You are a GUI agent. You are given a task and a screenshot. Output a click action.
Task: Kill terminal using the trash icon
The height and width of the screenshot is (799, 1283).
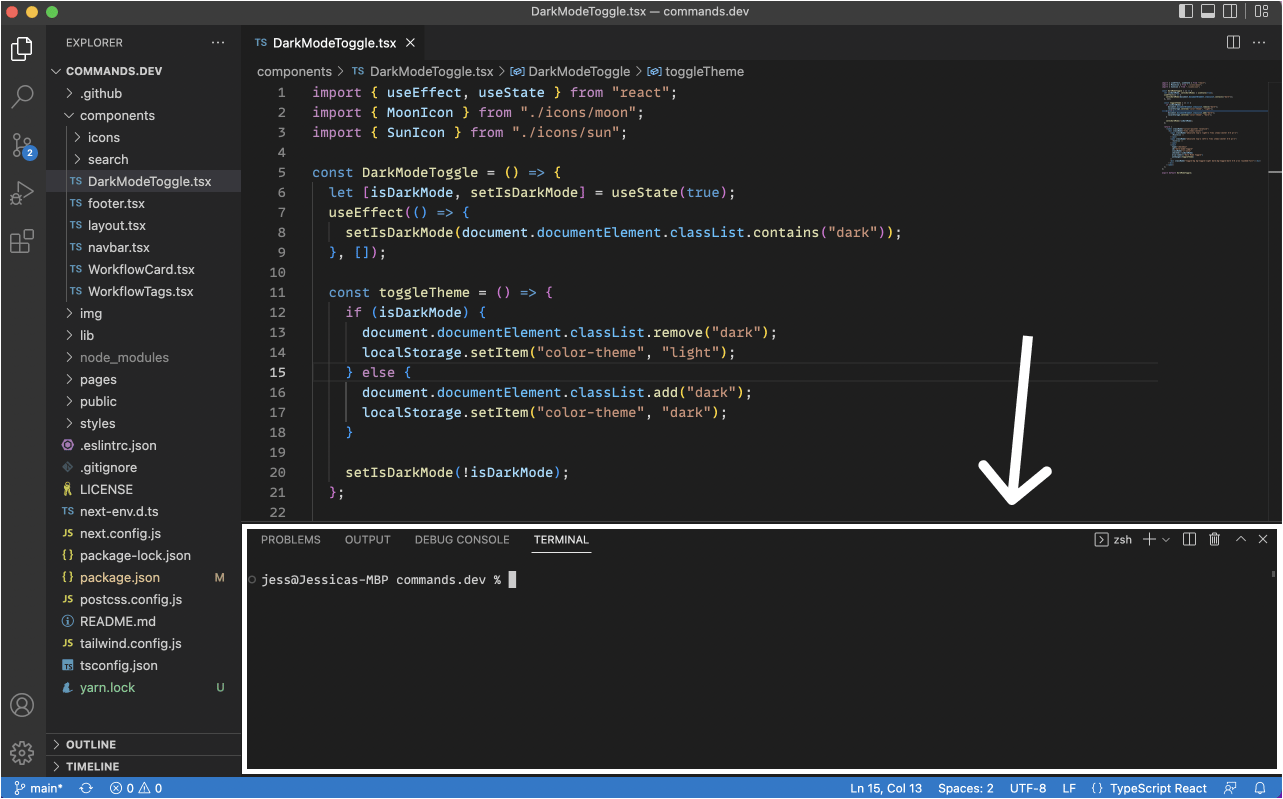coord(1214,539)
